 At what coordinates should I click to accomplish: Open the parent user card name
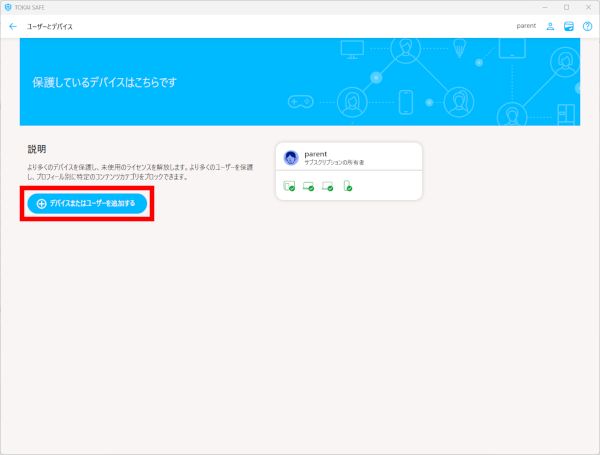coord(317,153)
